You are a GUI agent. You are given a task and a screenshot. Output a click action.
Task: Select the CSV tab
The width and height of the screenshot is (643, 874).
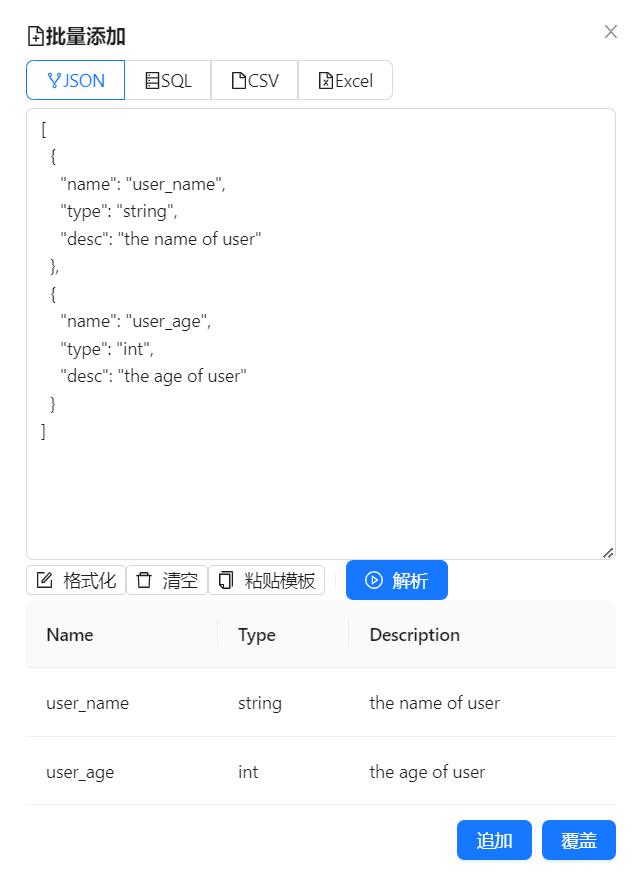pos(255,81)
